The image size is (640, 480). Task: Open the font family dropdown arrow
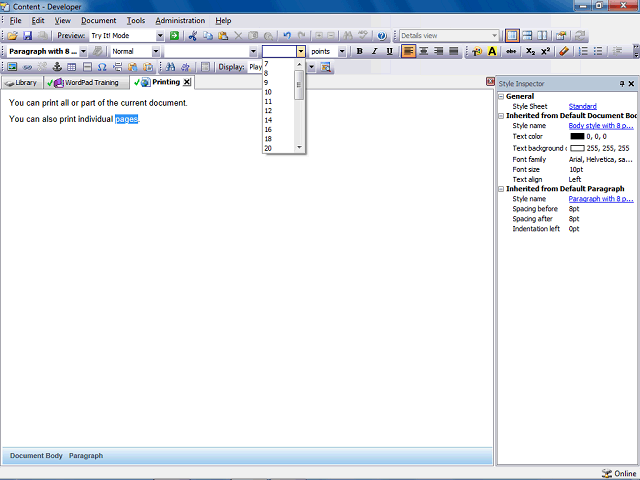coord(253,51)
